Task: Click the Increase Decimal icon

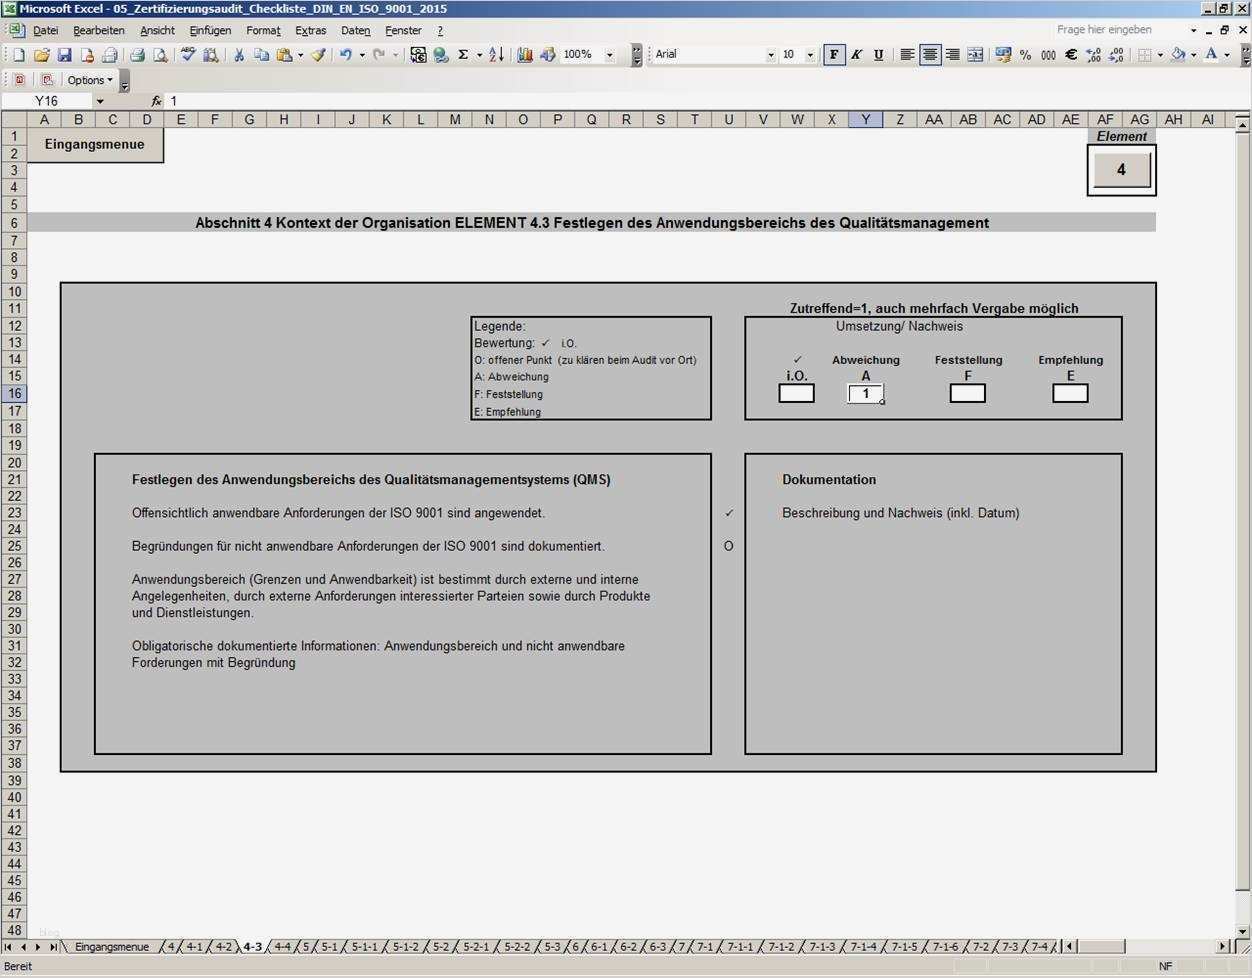Action: click(x=1091, y=55)
